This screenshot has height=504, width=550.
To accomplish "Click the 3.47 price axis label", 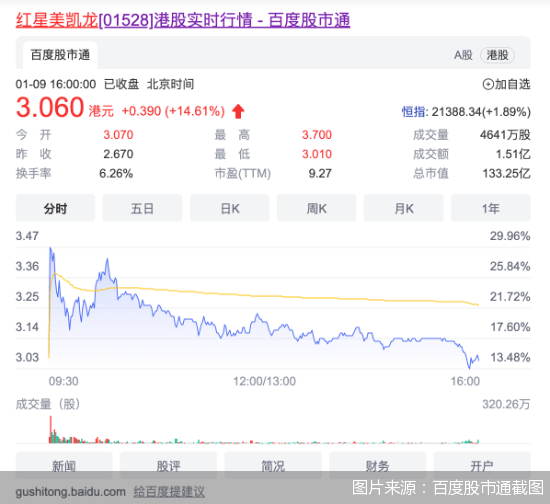I will coord(27,236).
